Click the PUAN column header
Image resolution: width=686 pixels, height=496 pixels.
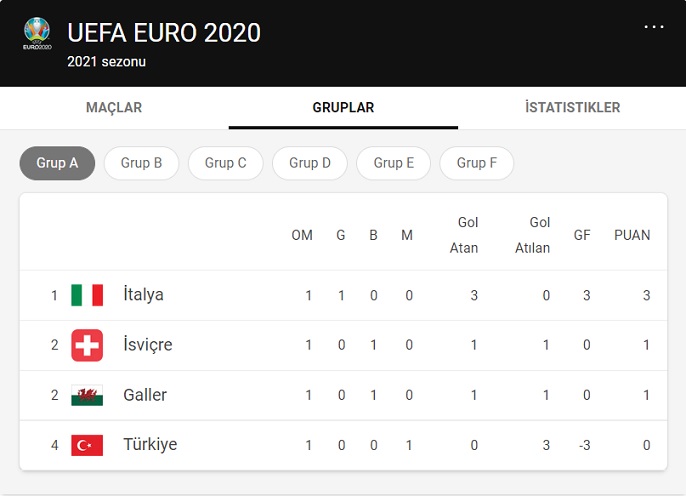(x=632, y=236)
